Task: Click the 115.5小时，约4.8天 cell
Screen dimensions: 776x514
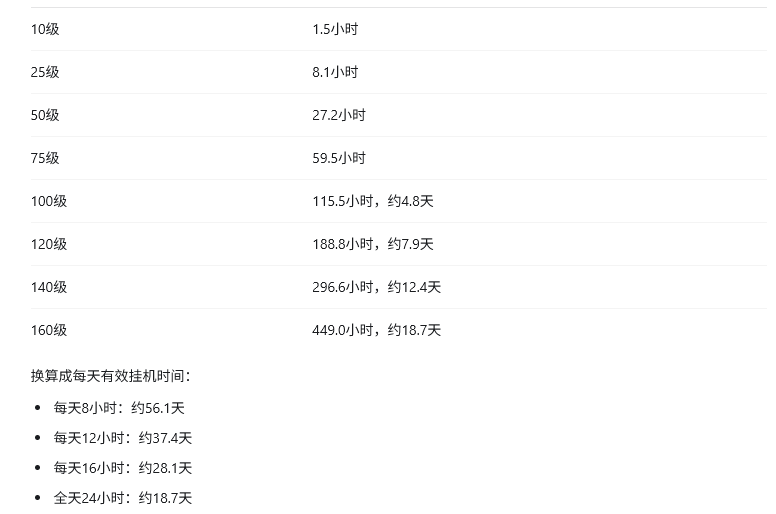Action: tap(373, 201)
